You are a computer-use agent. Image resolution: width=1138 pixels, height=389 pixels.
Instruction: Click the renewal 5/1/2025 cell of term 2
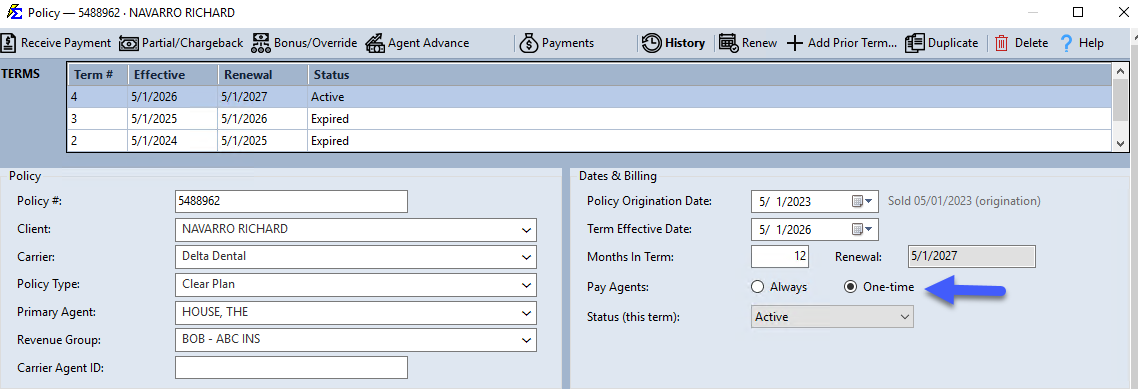[263, 141]
